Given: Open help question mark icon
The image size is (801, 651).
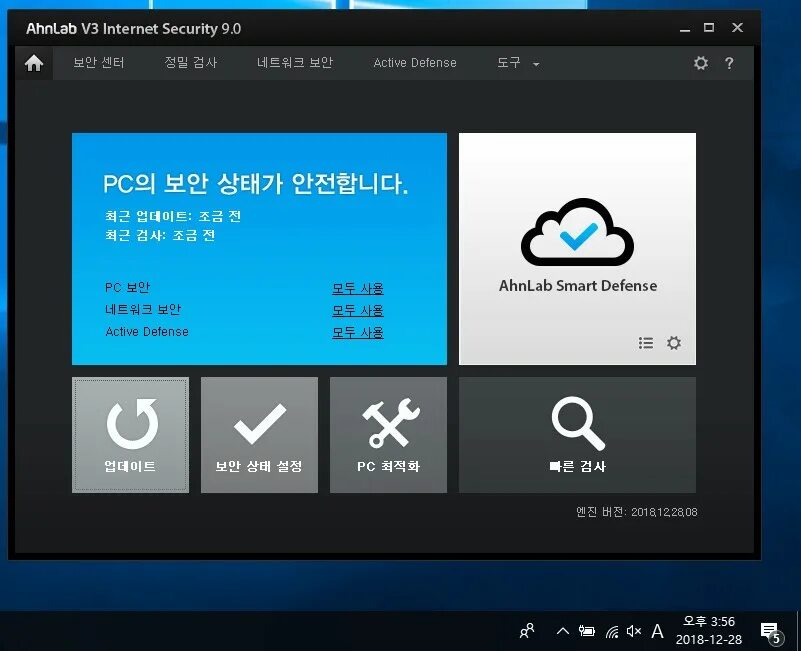Looking at the screenshot, I should click(729, 63).
